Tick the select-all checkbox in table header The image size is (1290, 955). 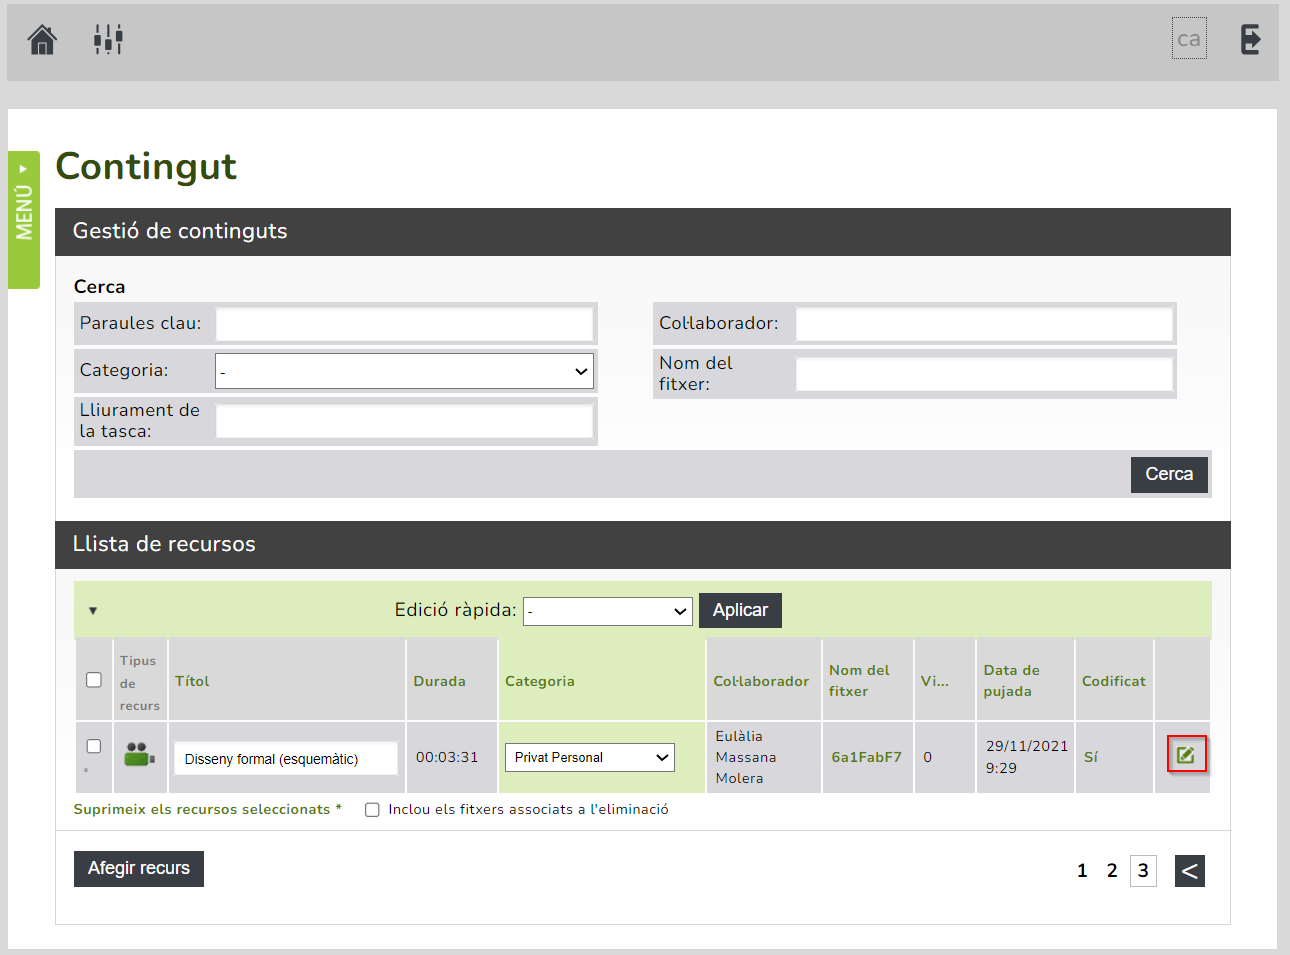(x=94, y=680)
